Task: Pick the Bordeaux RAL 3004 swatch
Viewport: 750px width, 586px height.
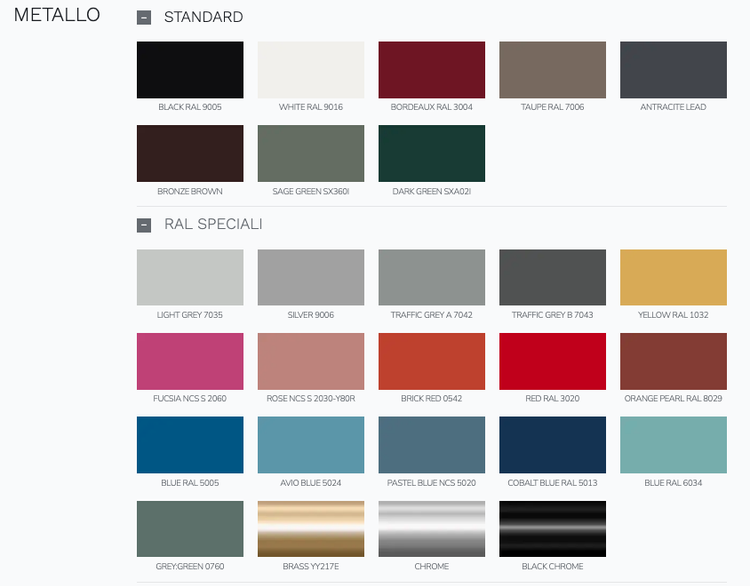Action: [x=431, y=70]
